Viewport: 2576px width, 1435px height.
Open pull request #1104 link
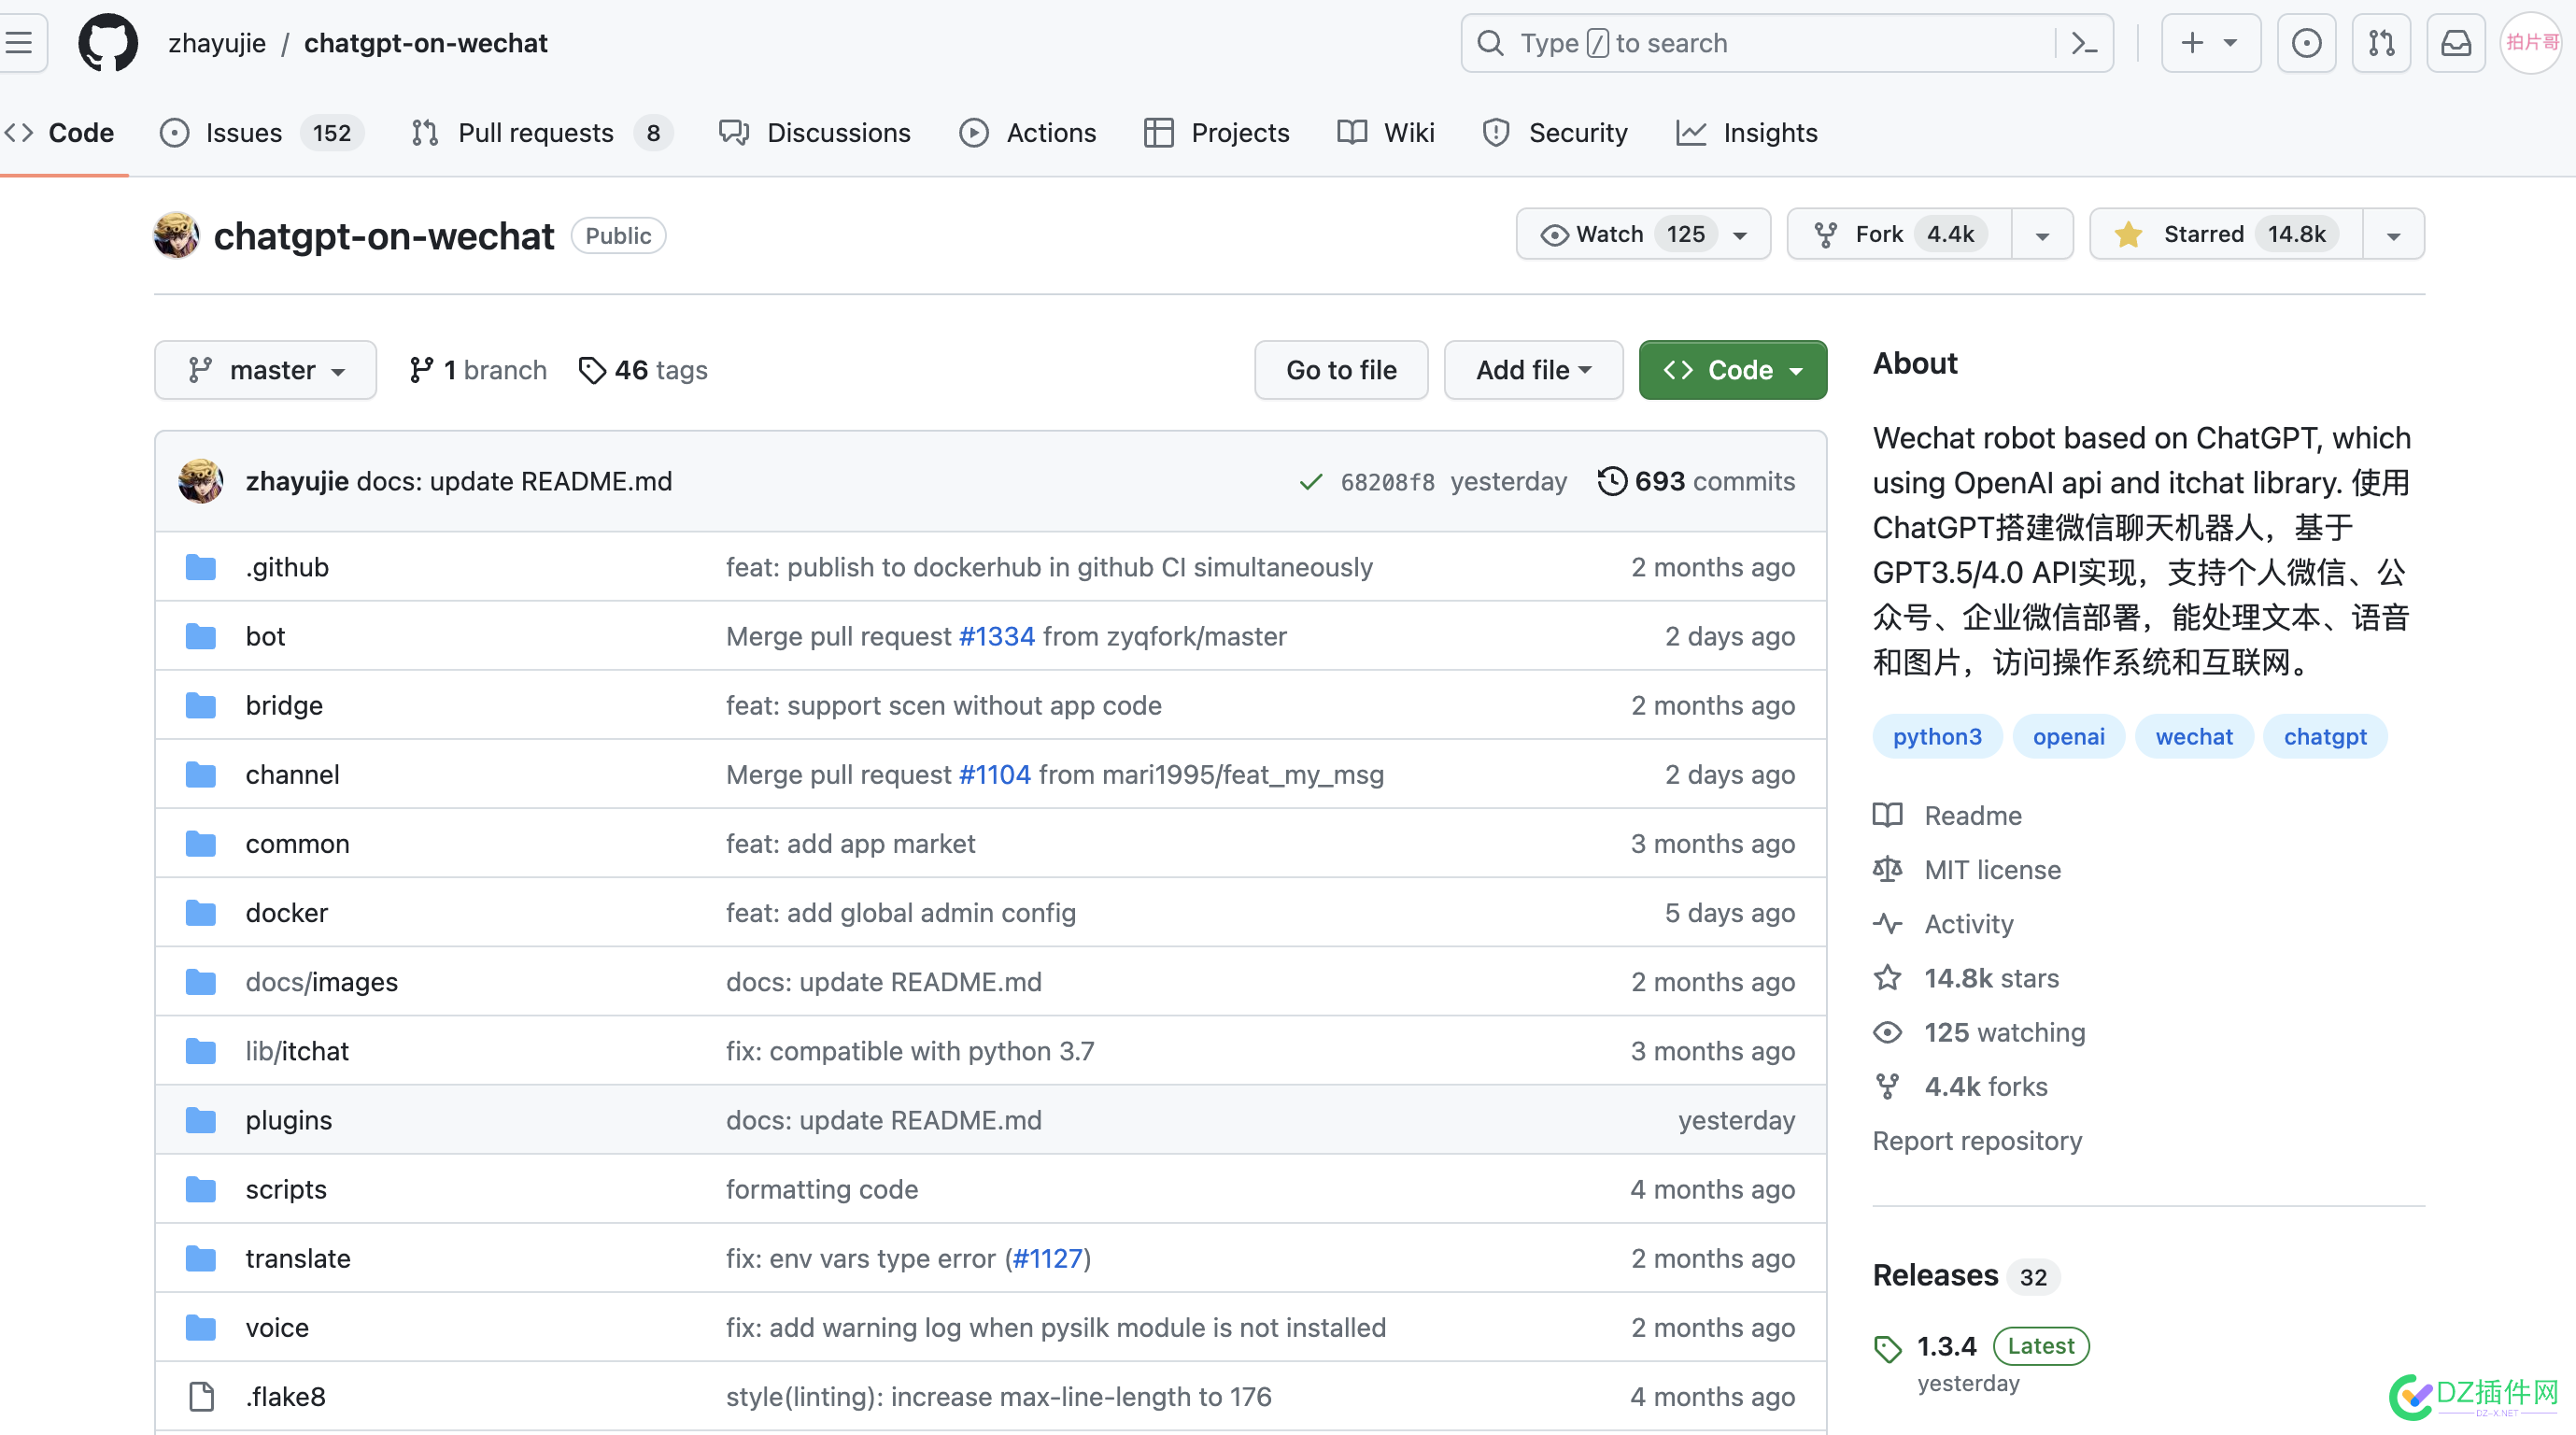[x=994, y=774]
